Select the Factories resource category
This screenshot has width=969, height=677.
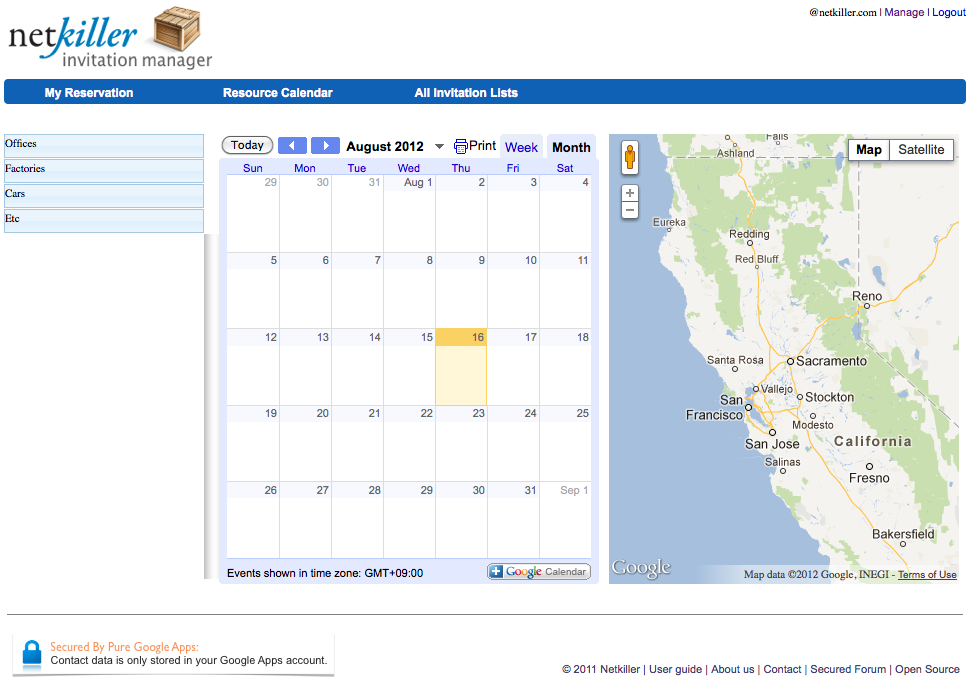coord(104,171)
